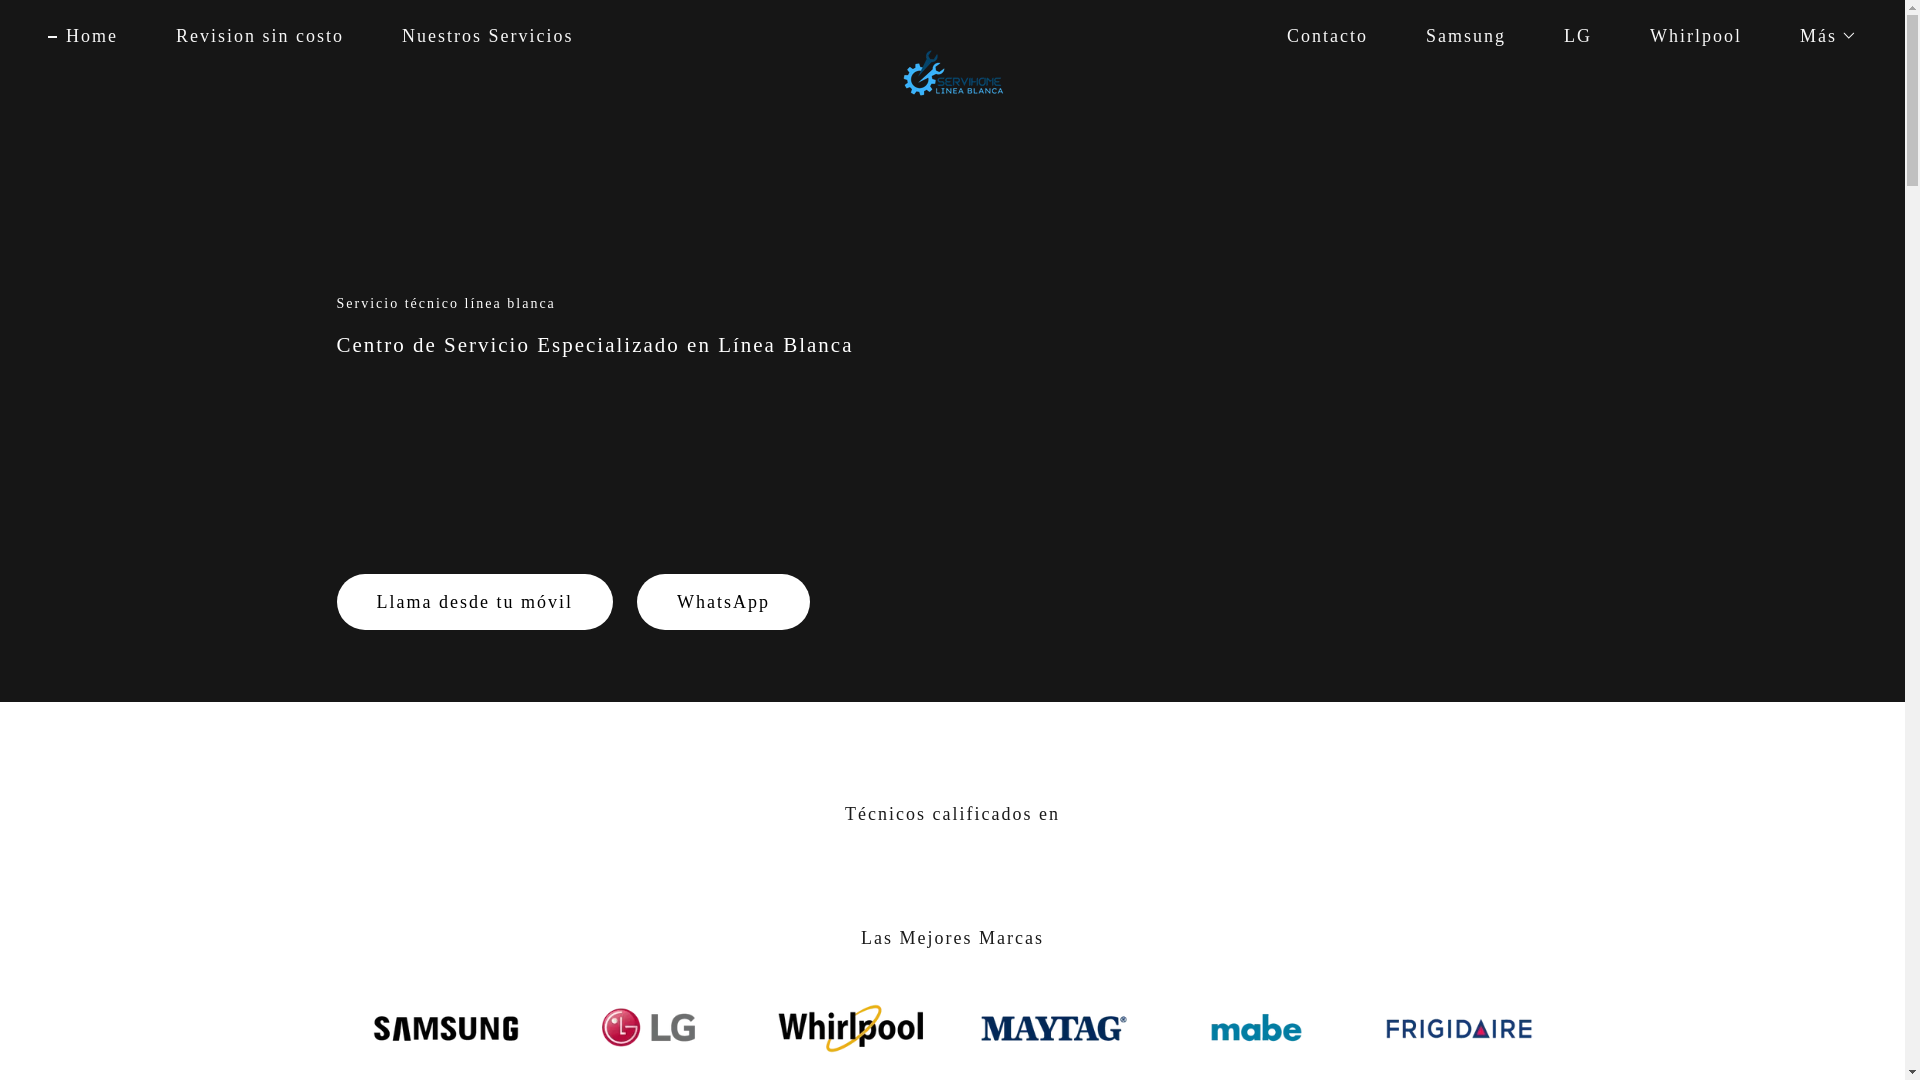Click the Frigidaire brand logo
Image resolution: width=1920 pixels, height=1080 pixels.
point(1459,1028)
